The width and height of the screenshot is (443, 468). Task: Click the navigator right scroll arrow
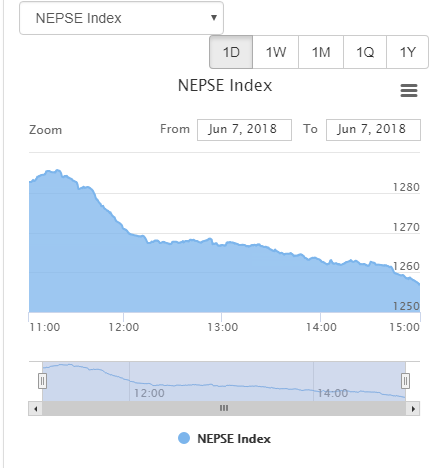point(413,408)
